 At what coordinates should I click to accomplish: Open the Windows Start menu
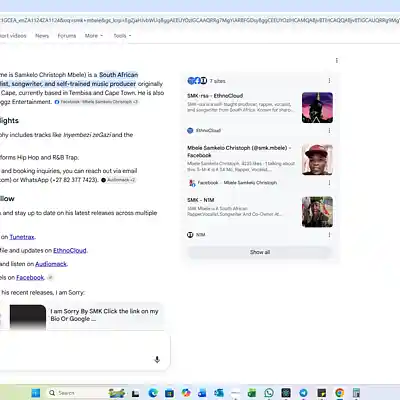35,393
